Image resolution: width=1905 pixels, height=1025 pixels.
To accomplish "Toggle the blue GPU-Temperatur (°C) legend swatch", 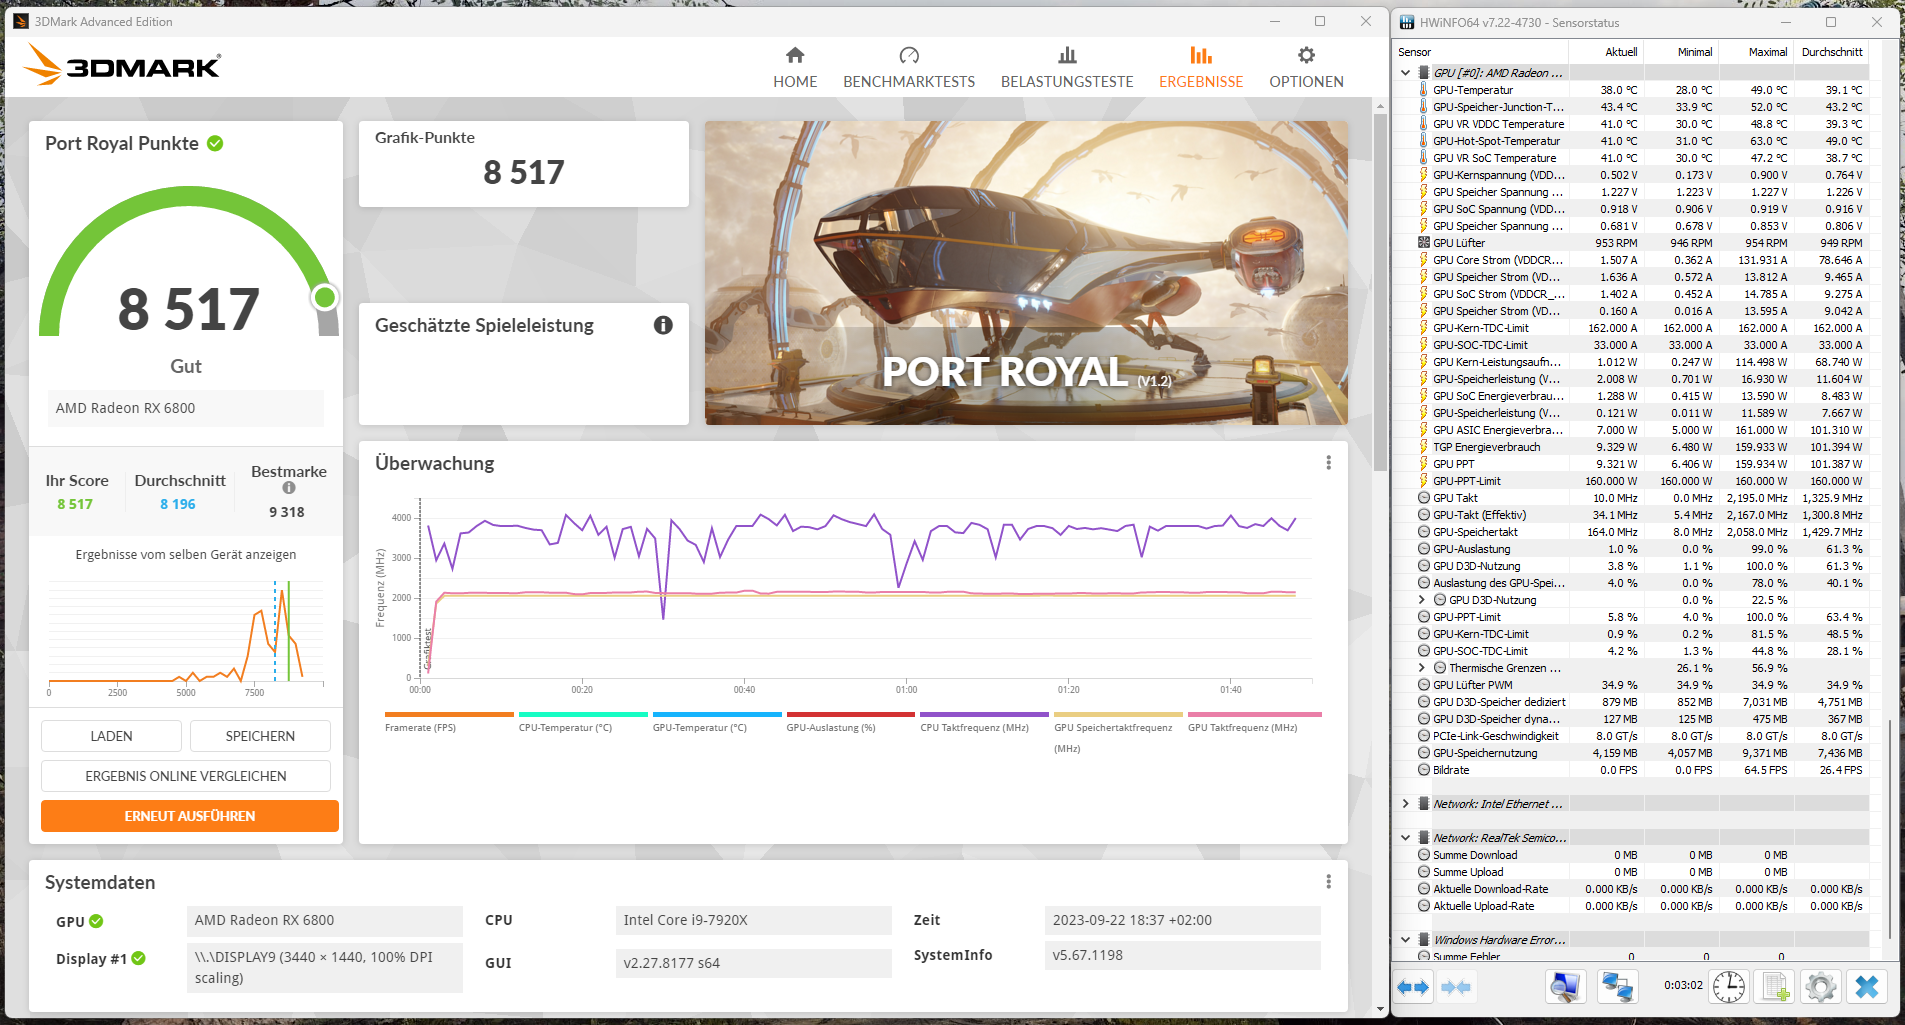I will (717, 714).
